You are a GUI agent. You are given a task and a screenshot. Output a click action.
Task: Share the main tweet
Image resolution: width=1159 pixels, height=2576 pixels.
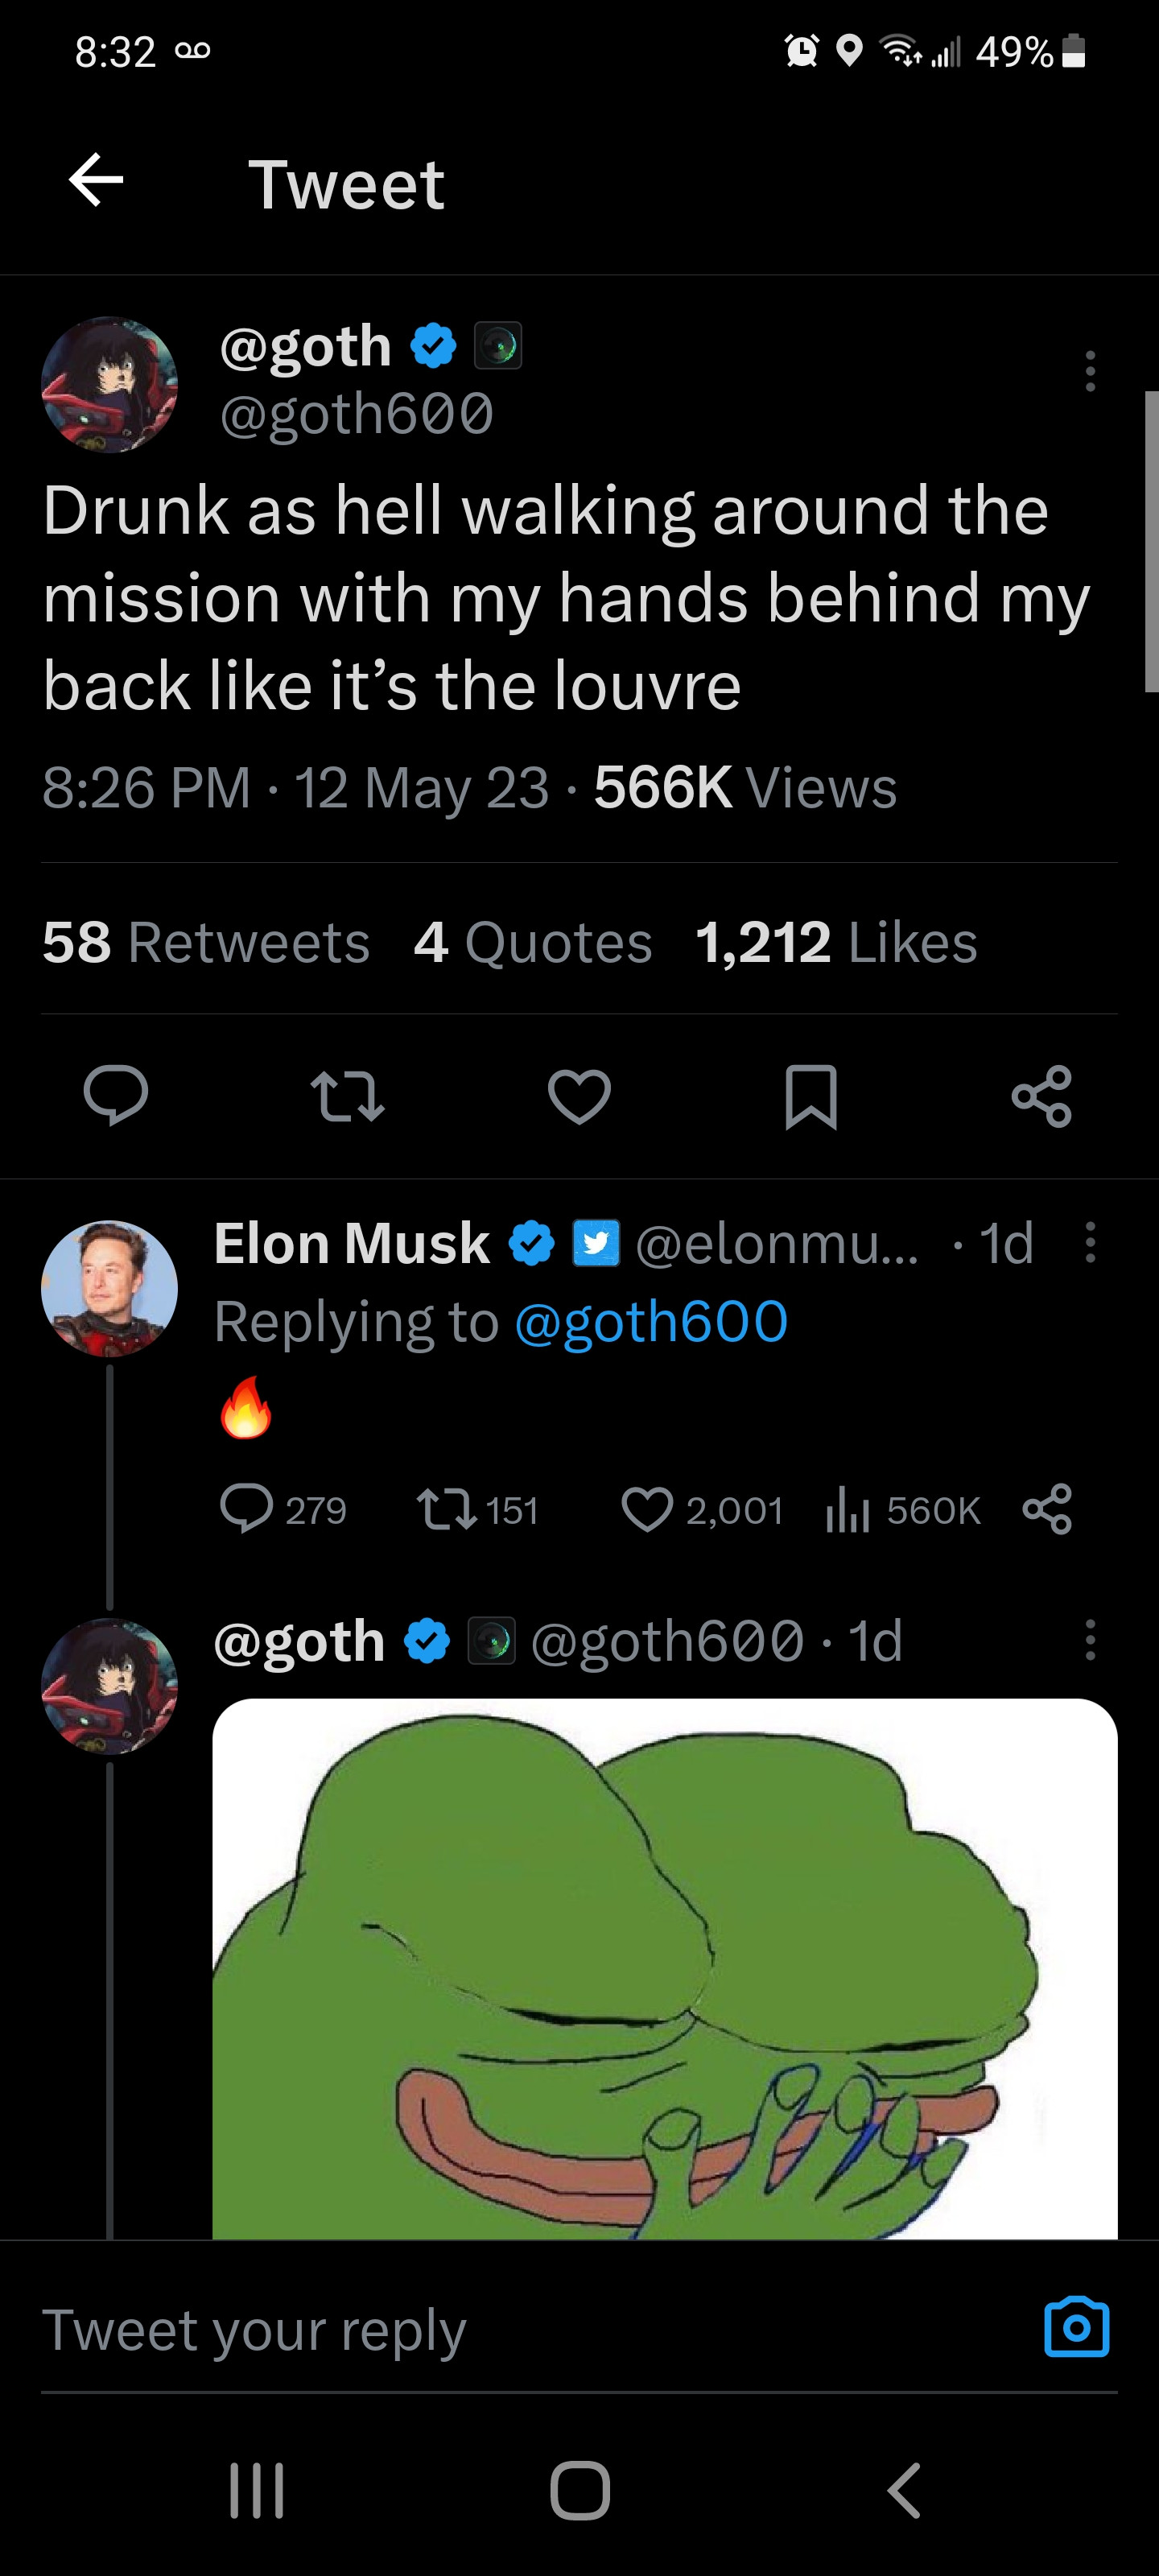[1041, 1097]
